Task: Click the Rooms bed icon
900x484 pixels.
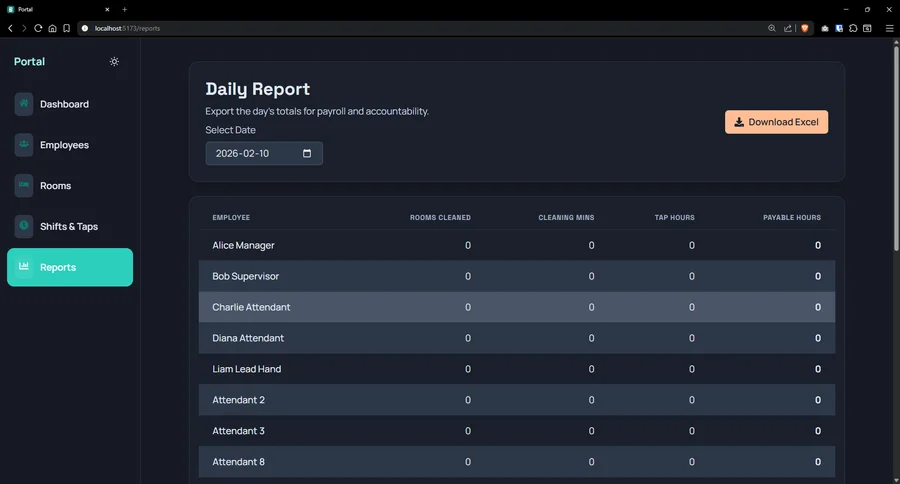Action: pos(24,185)
